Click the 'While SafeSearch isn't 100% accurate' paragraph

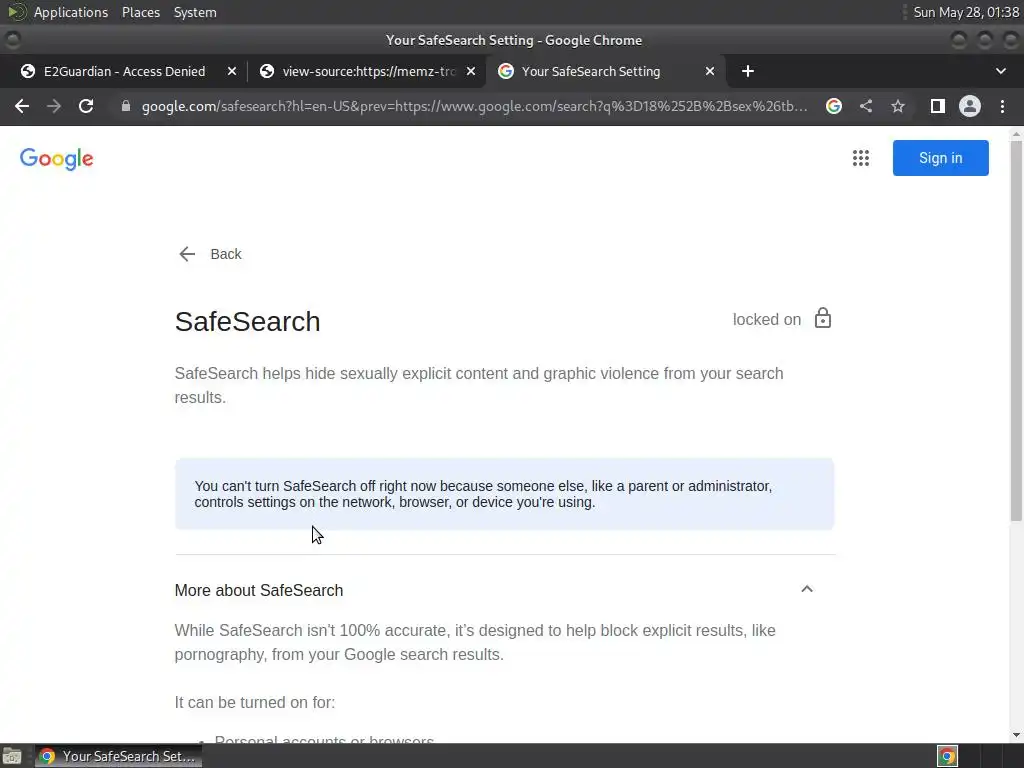475,643
